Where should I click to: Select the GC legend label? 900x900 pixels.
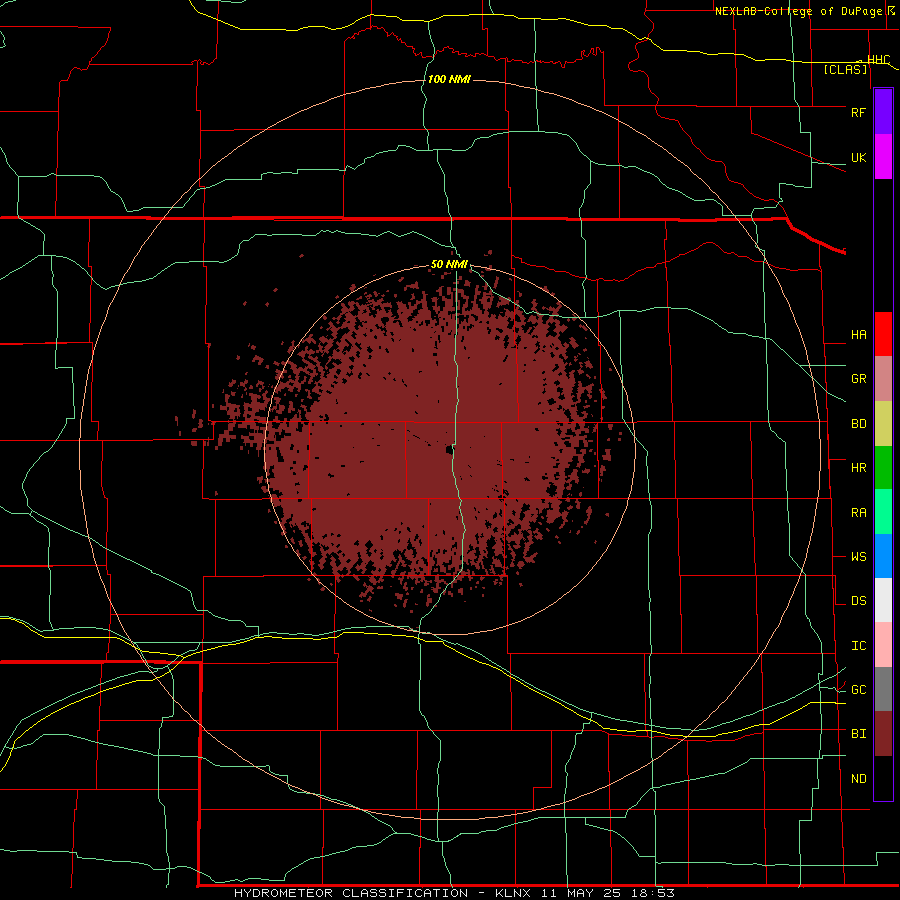pyautogui.click(x=858, y=689)
